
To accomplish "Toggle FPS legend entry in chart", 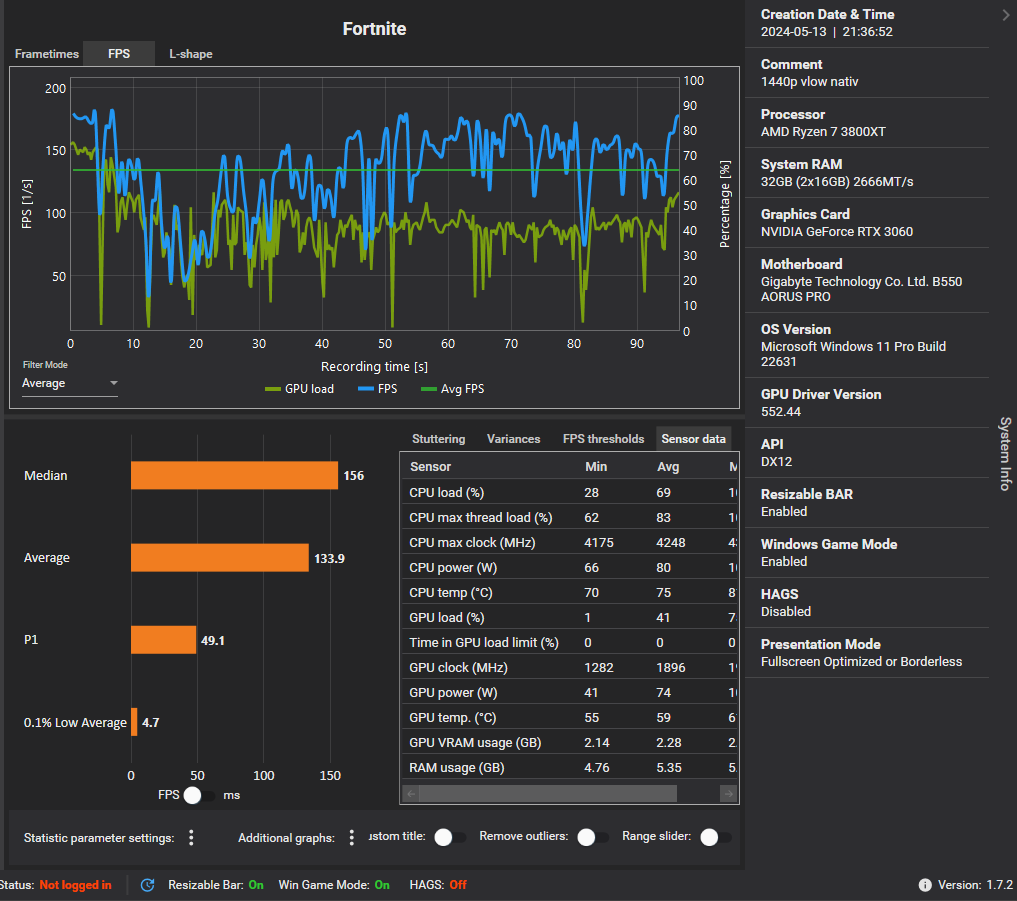I will tap(377, 389).
